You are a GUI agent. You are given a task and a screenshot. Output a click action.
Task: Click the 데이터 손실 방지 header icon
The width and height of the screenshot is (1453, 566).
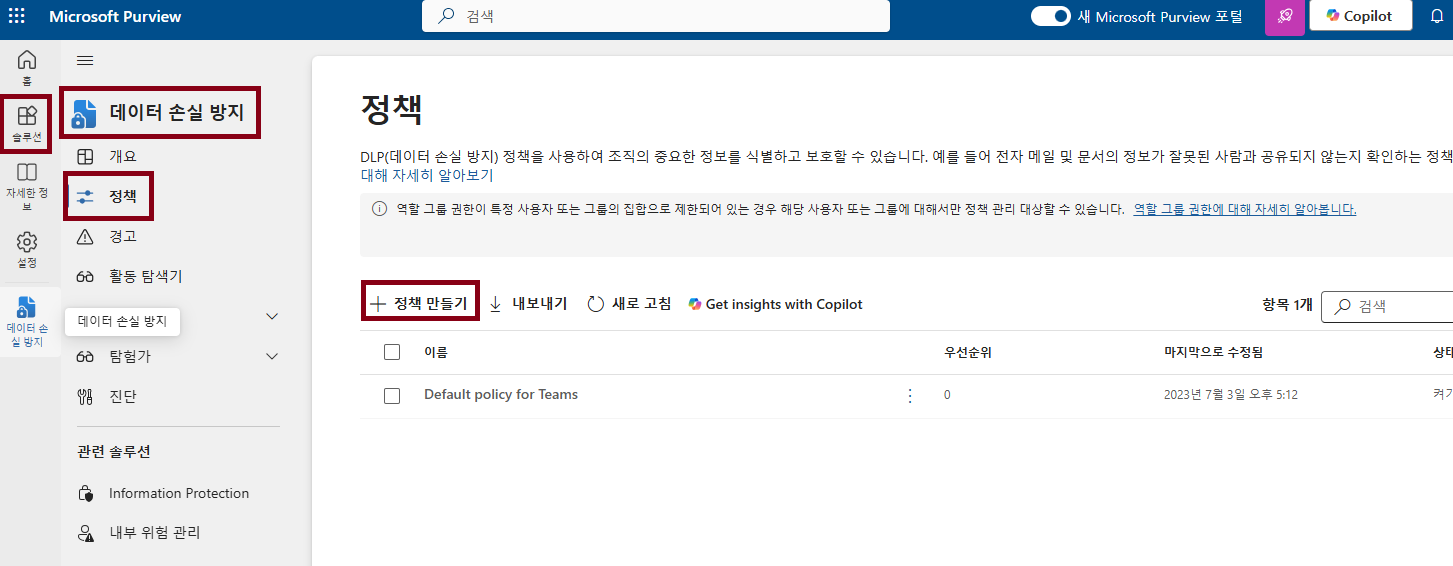[85, 113]
